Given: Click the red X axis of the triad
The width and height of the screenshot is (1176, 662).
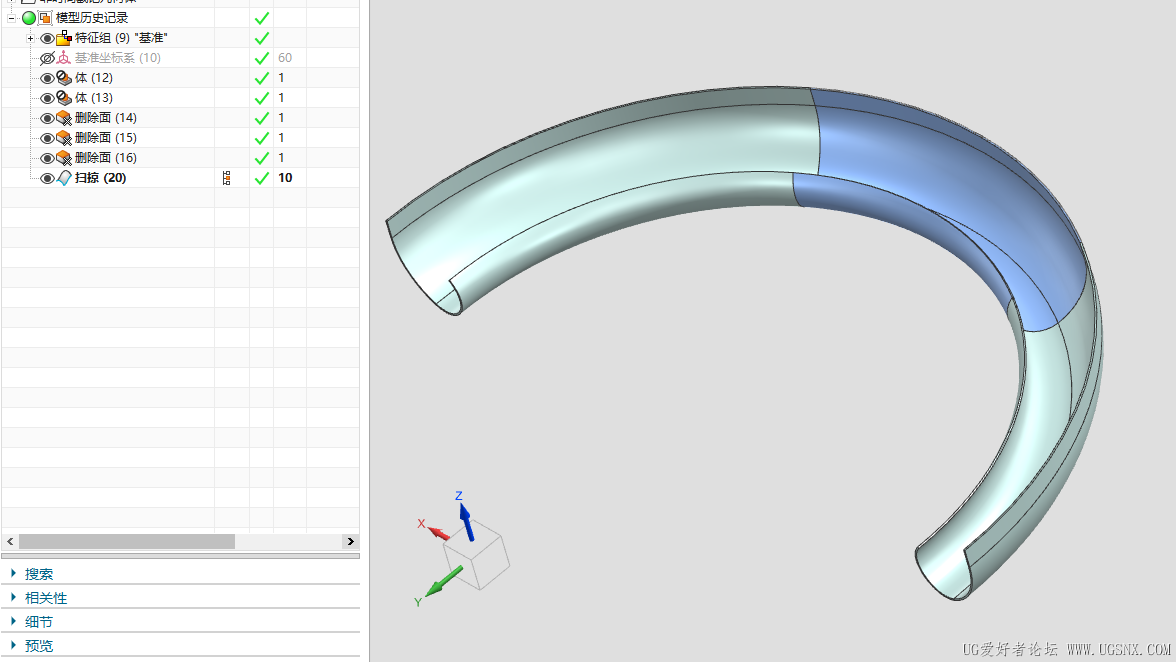Looking at the screenshot, I should pyautogui.click(x=438, y=532).
